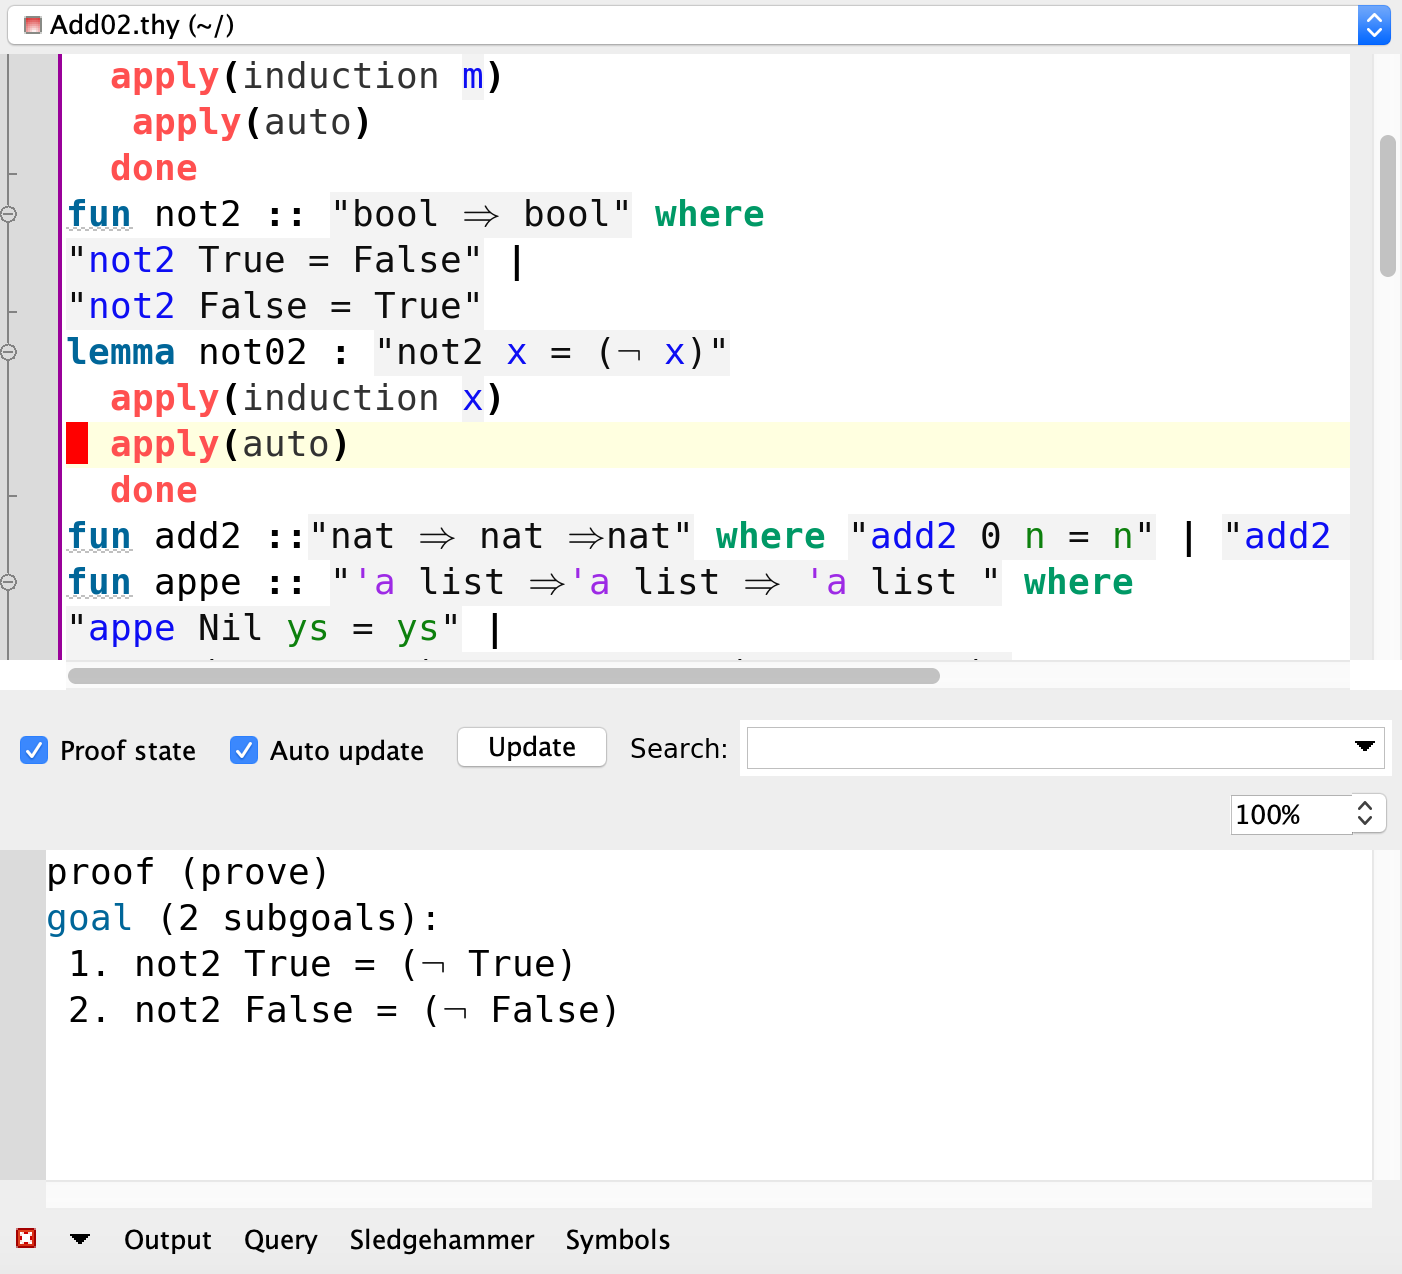Click '"not2 True = False"' line
This screenshot has width=1402, height=1274.
pos(275,260)
